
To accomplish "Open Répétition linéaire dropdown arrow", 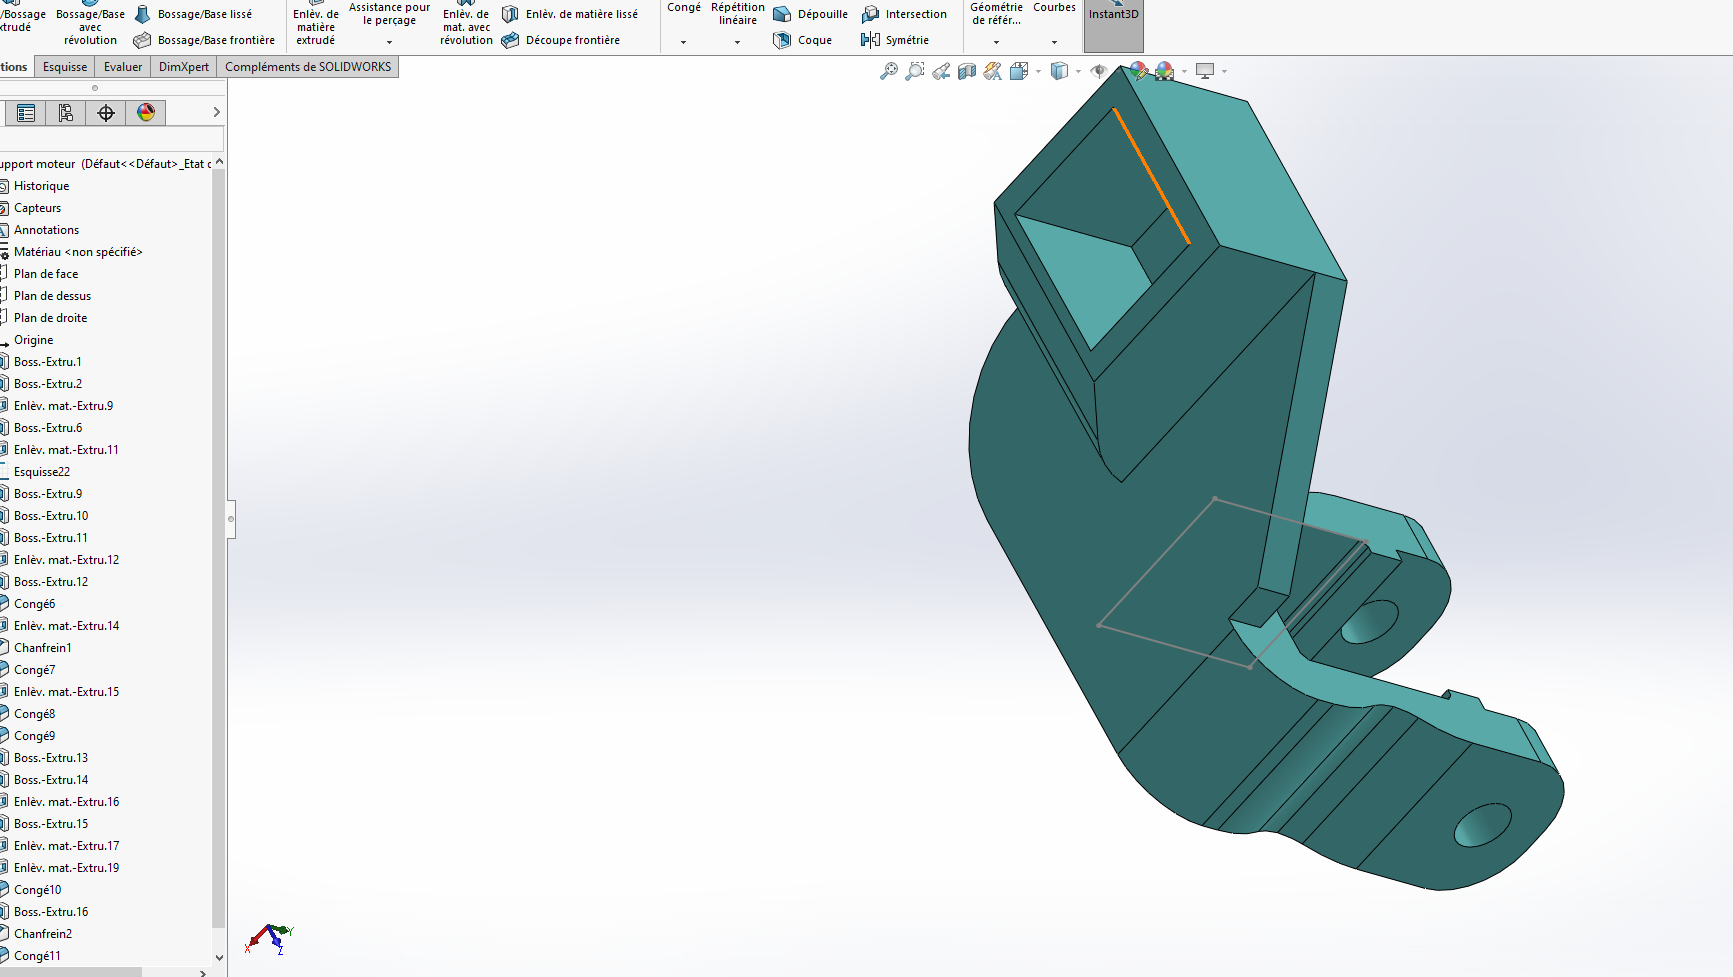I will (738, 42).
